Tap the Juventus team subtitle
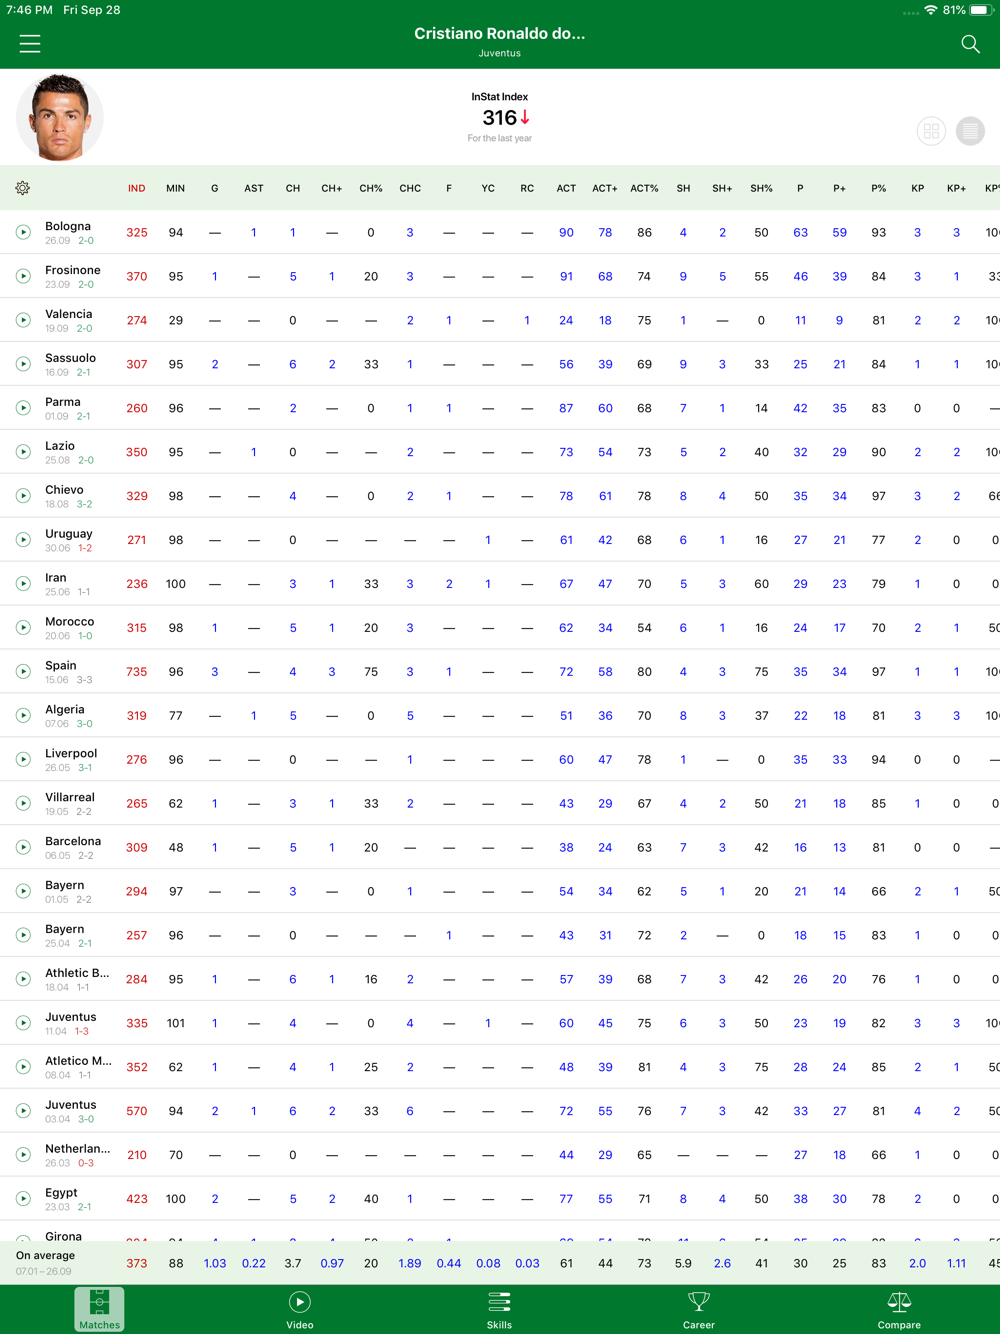 (x=500, y=53)
